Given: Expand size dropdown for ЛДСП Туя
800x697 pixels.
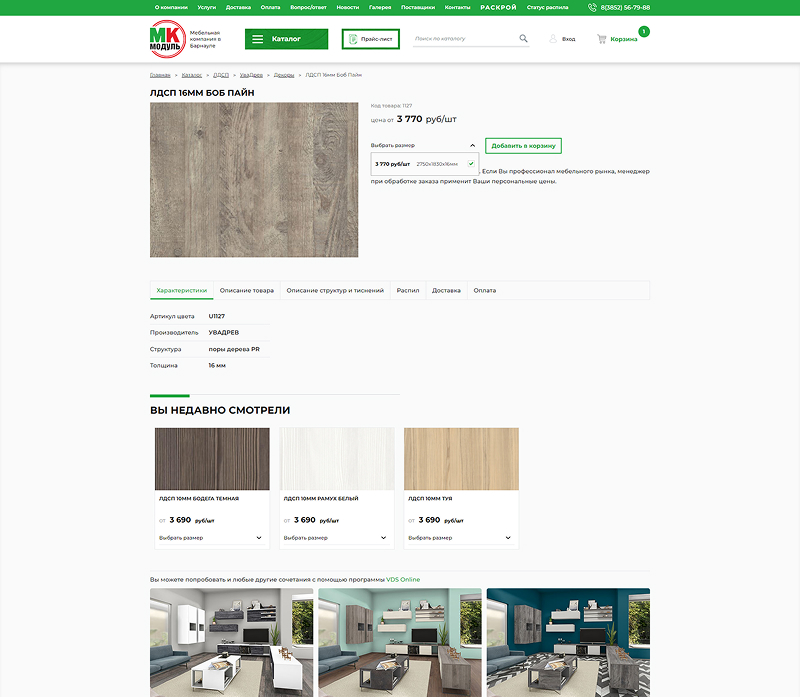Looking at the screenshot, I should (509, 538).
